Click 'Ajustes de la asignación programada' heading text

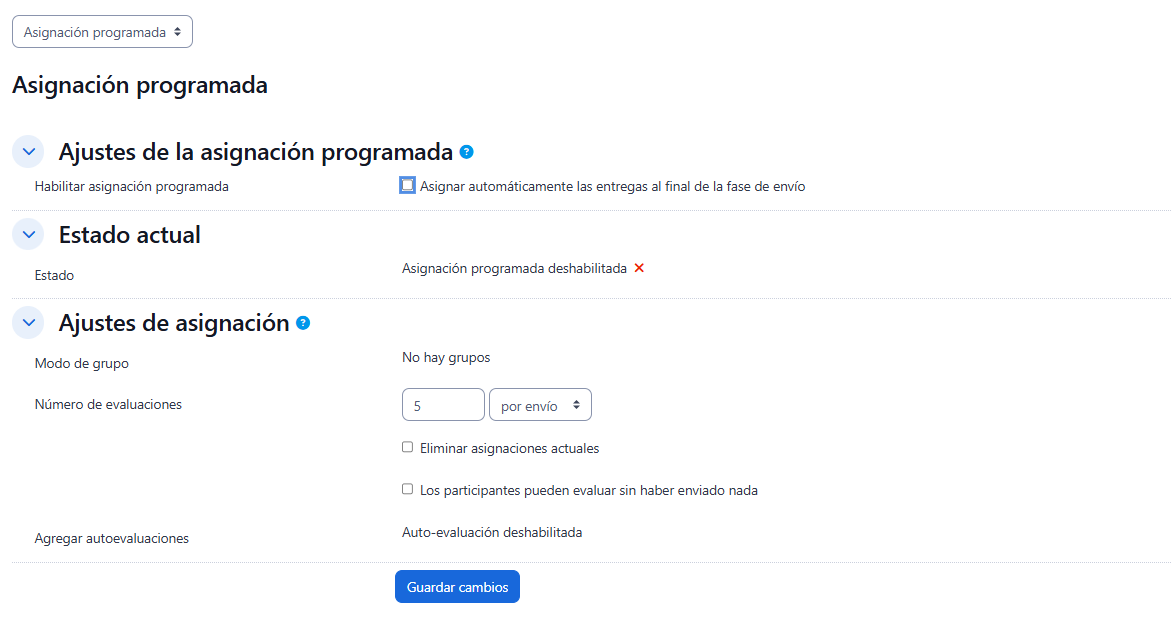(x=256, y=152)
